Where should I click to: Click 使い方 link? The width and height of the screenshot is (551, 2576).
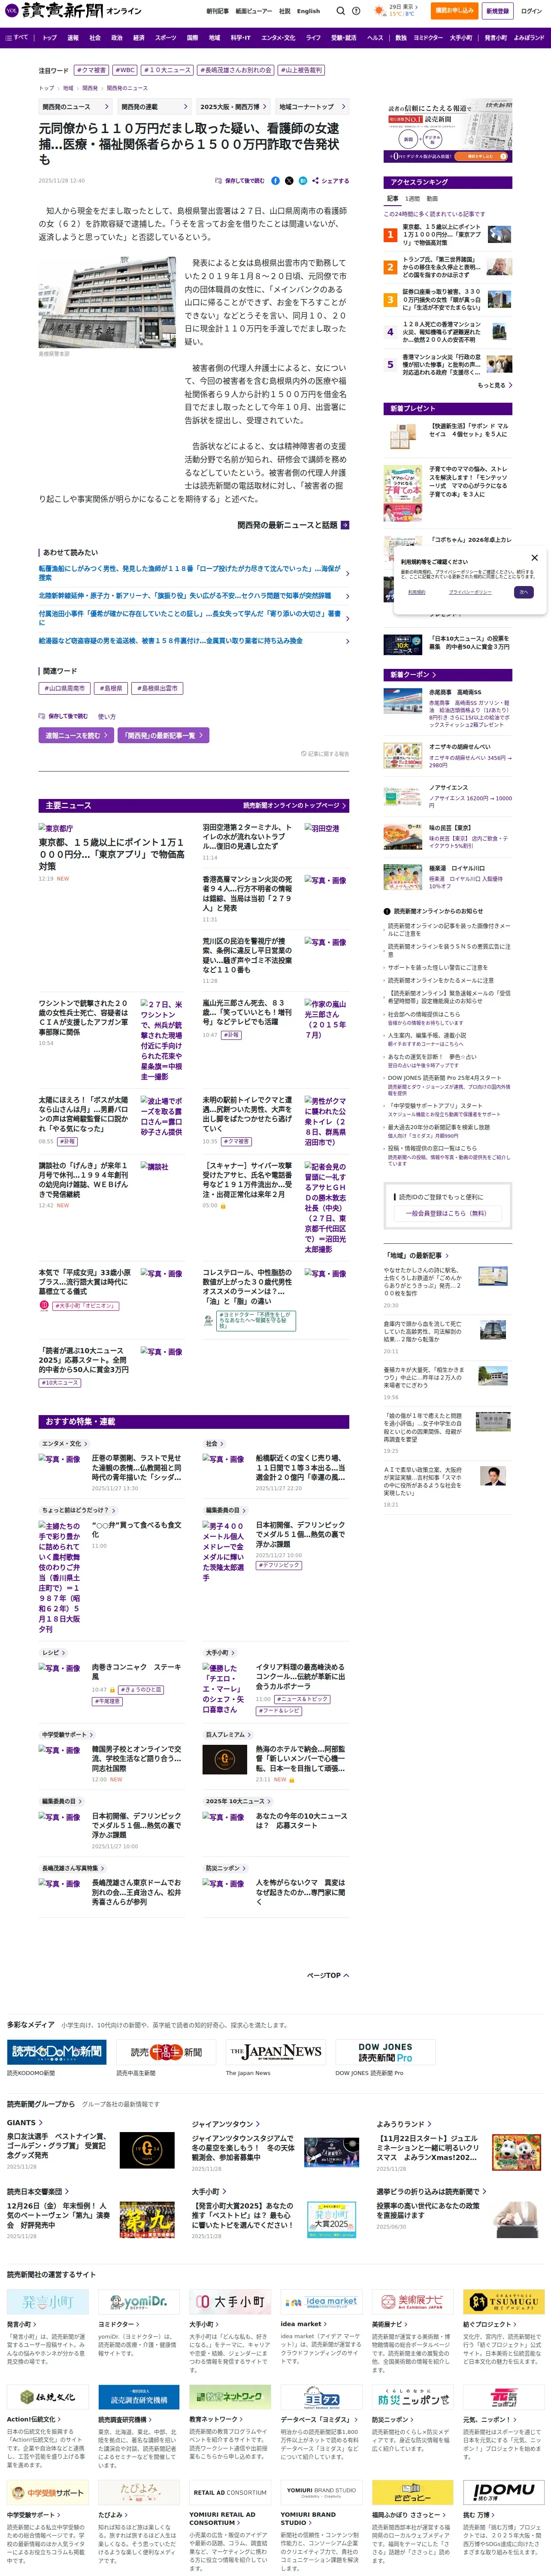(x=107, y=716)
